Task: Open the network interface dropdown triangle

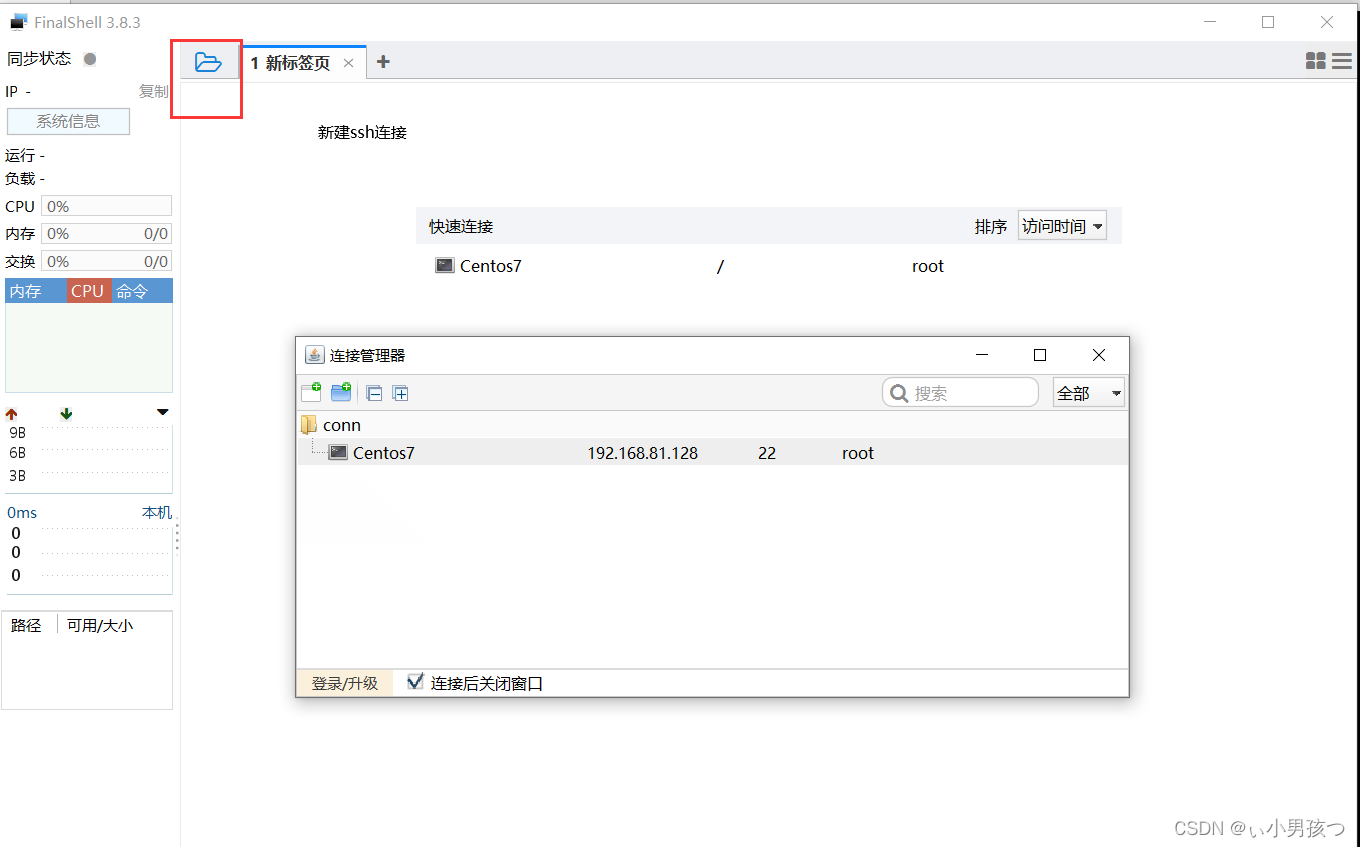Action: [x=163, y=412]
